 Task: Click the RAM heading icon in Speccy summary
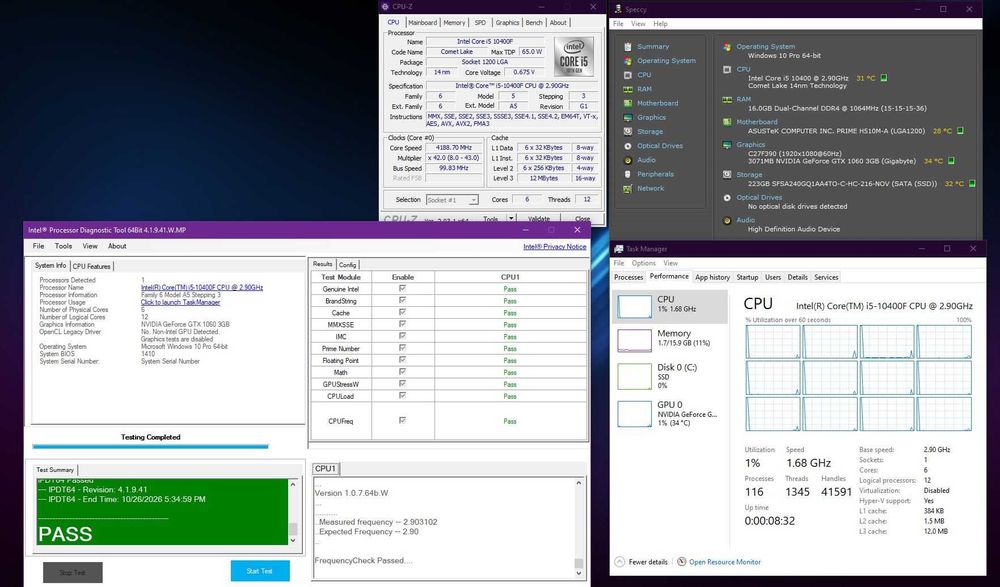pyautogui.click(x=727, y=100)
